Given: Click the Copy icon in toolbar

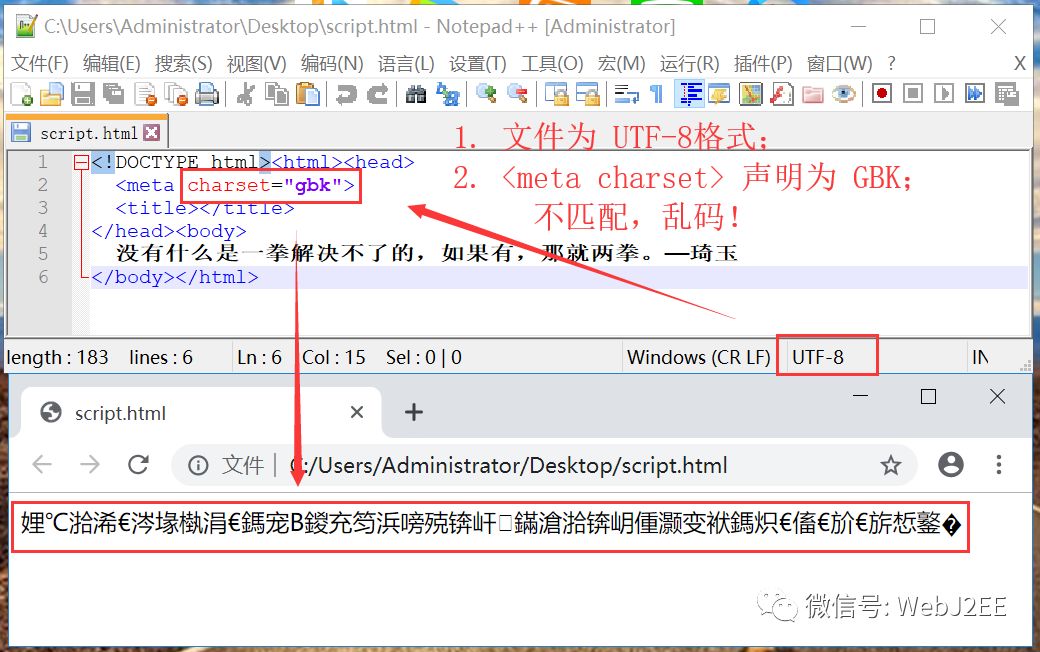Looking at the screenshot, I should pyautogui.click(x=277, y=94).
